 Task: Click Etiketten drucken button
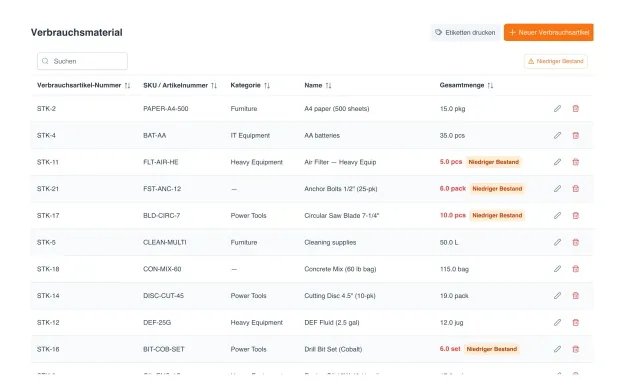[465, 33]
